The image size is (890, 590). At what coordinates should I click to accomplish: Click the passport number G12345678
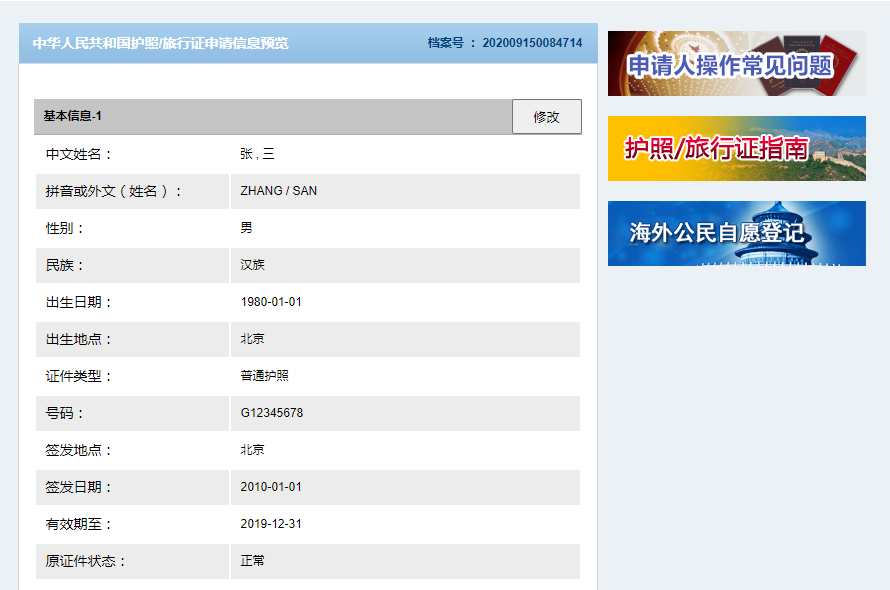[272, 413]
